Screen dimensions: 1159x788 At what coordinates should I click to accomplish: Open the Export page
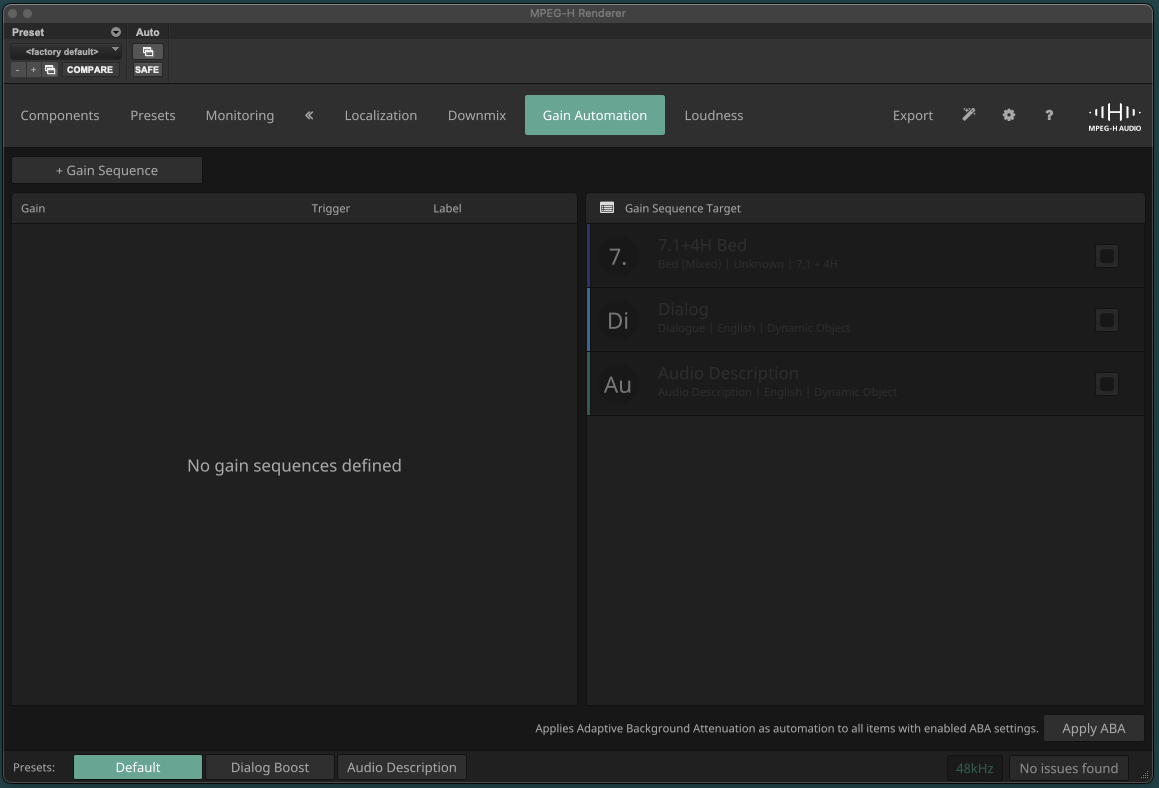point(913,115)
